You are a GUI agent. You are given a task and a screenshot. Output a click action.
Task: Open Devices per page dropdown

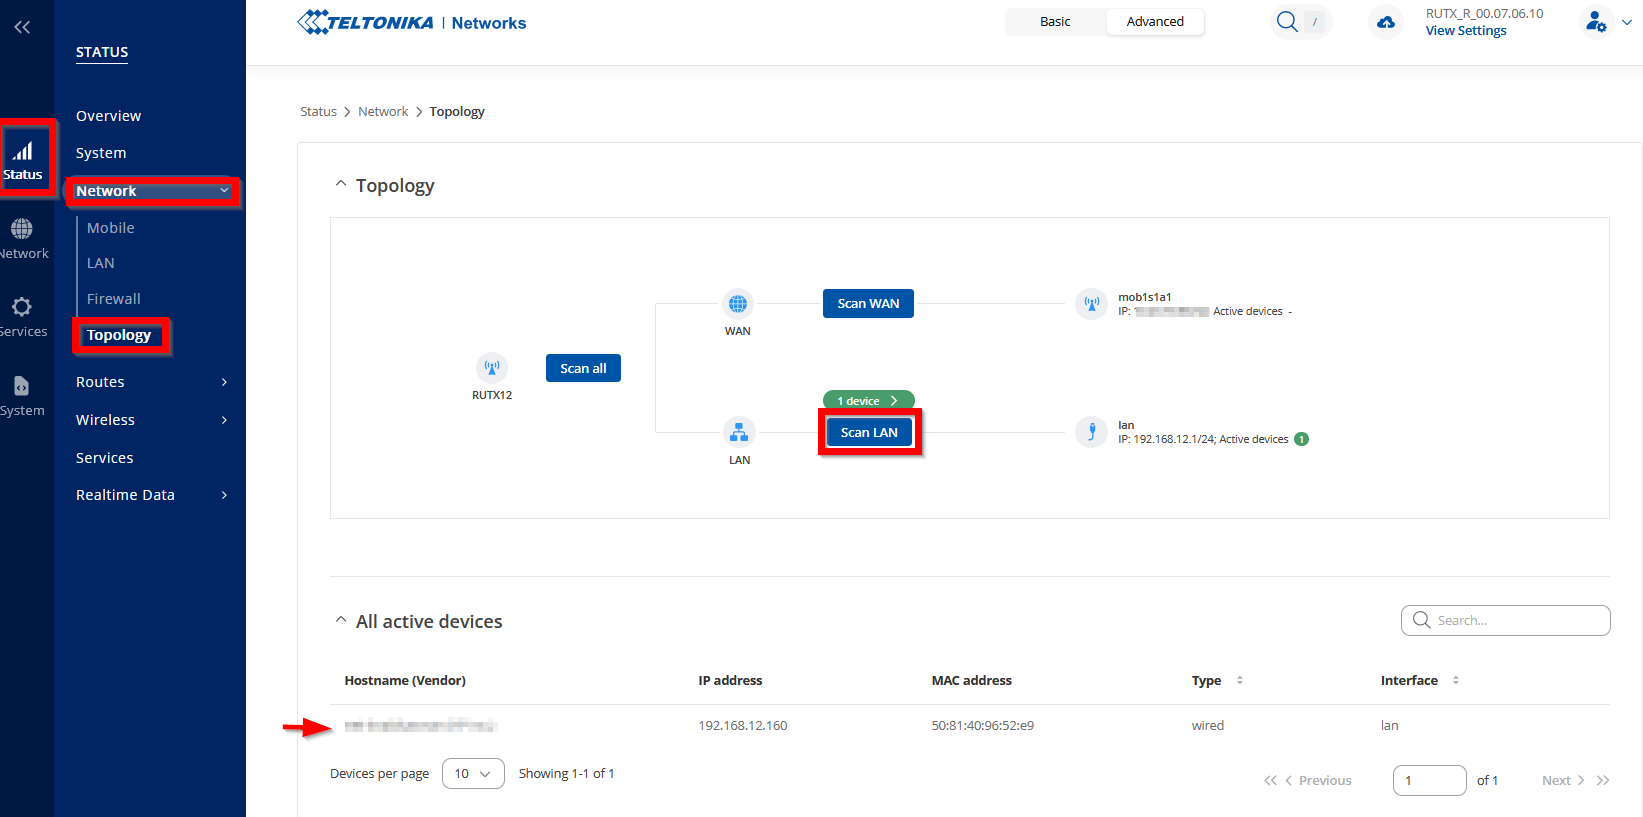pyautogui.click(x=473, y=774)
